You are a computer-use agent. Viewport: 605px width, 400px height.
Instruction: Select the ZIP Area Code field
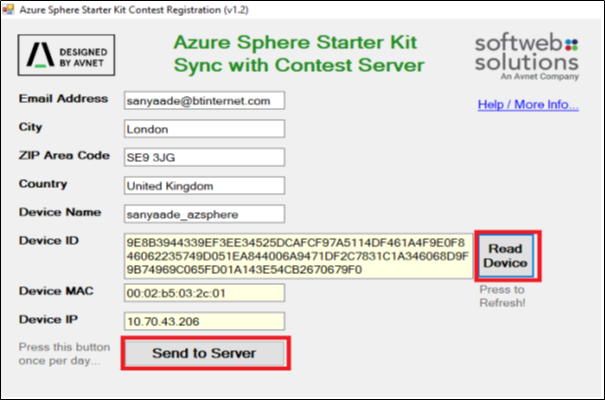coord(204,157)
